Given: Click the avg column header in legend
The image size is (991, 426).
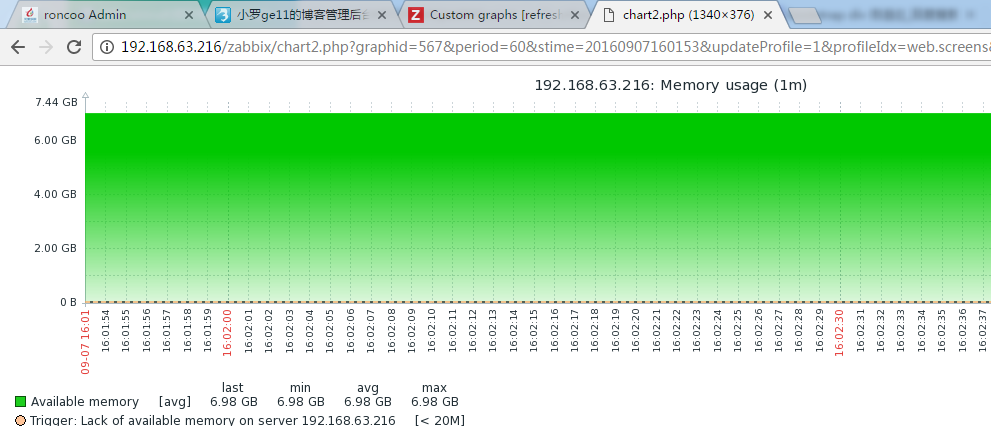Looking at the screenshot, I should click(367, 387).
